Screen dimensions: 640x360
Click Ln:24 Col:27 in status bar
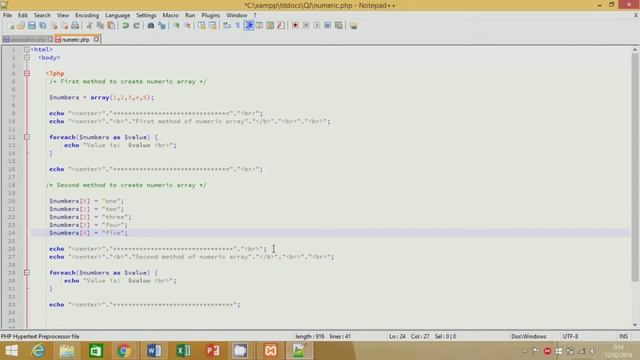click(409, 336)
